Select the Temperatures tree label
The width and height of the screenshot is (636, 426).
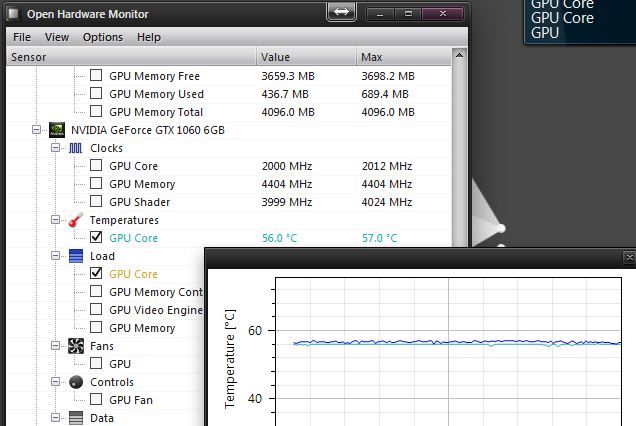[124, 220]
